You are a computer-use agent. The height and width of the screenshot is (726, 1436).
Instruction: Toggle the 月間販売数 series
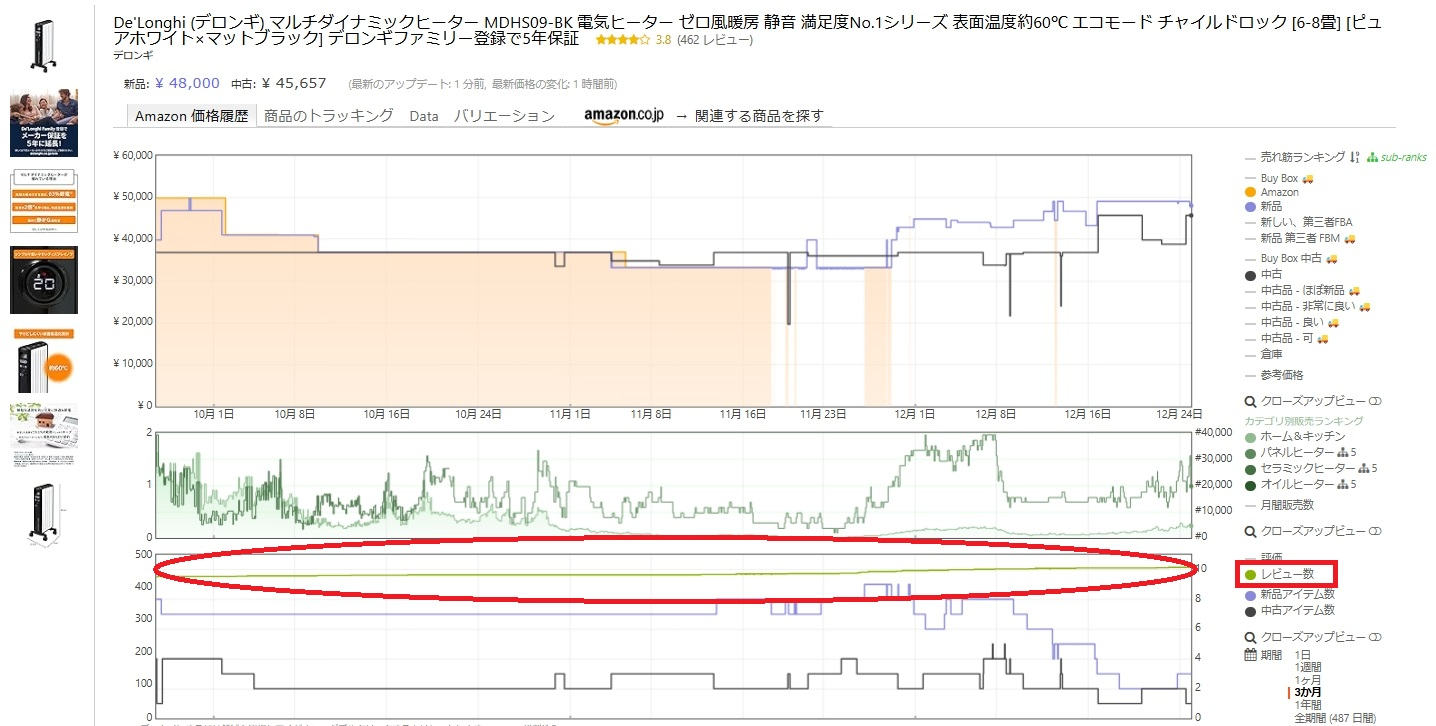(x=1279, y=505)
